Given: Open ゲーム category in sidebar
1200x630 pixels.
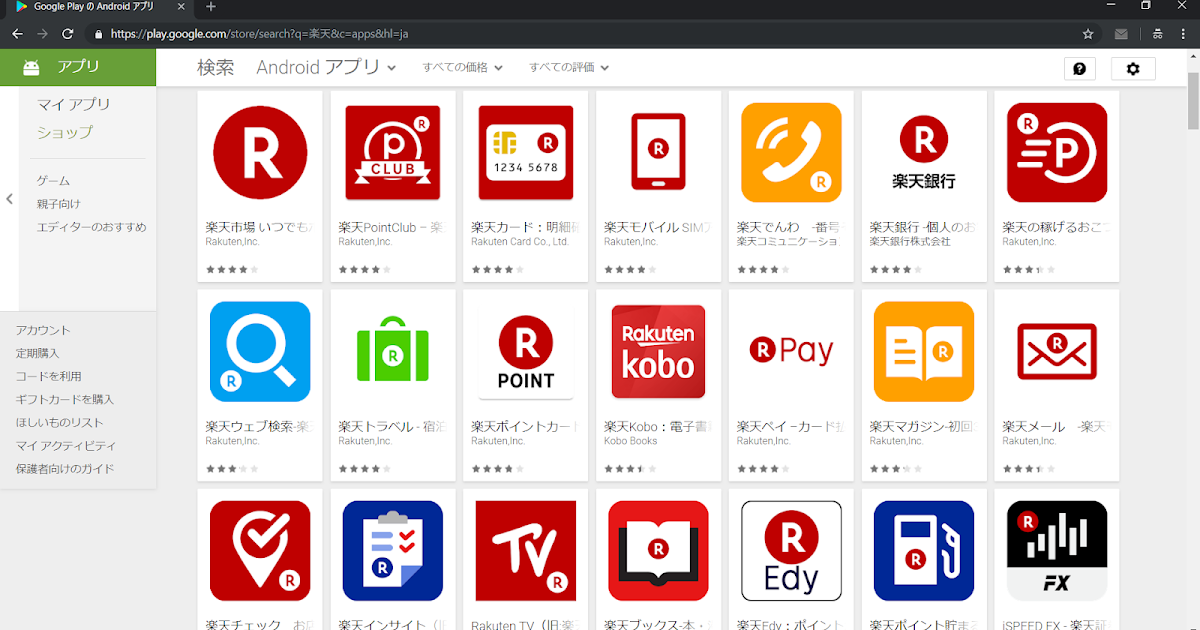Looking at the screenshot, I should click(x=54, y=181).
